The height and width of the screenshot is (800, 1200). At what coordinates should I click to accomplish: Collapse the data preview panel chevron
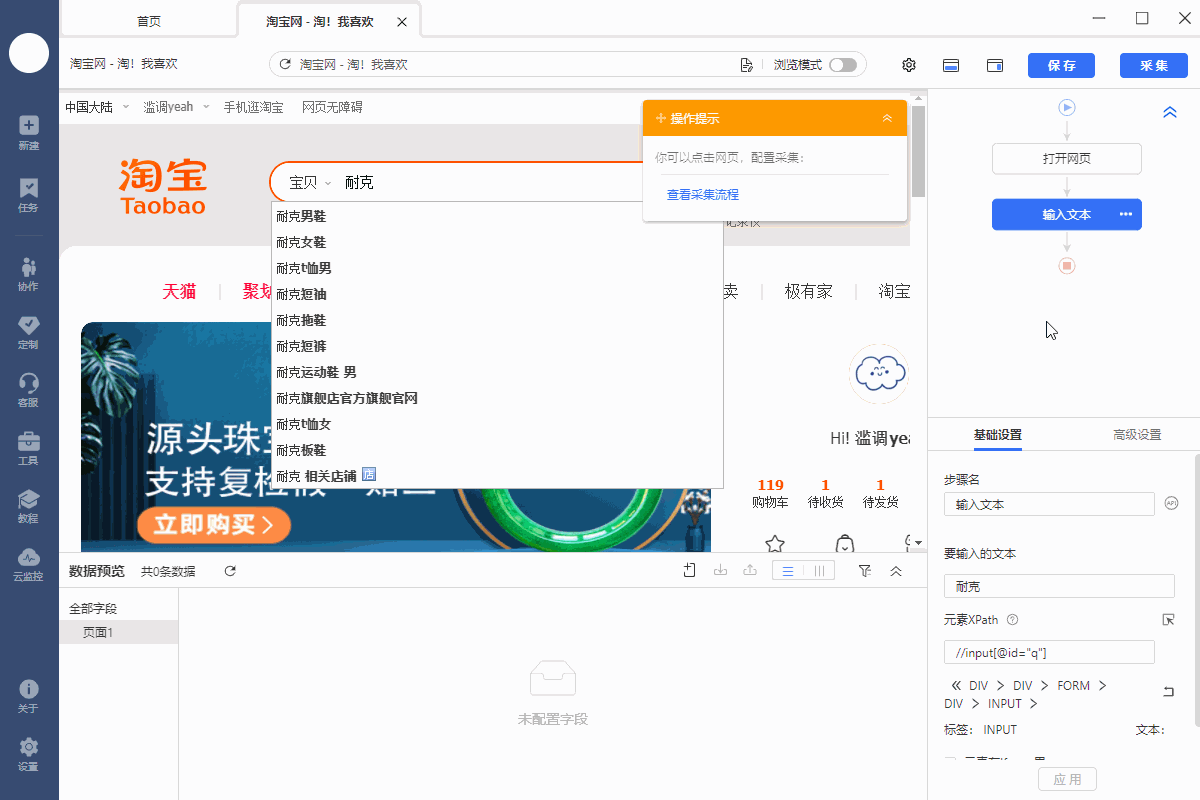pyautogui.click(x=896, y=571)
